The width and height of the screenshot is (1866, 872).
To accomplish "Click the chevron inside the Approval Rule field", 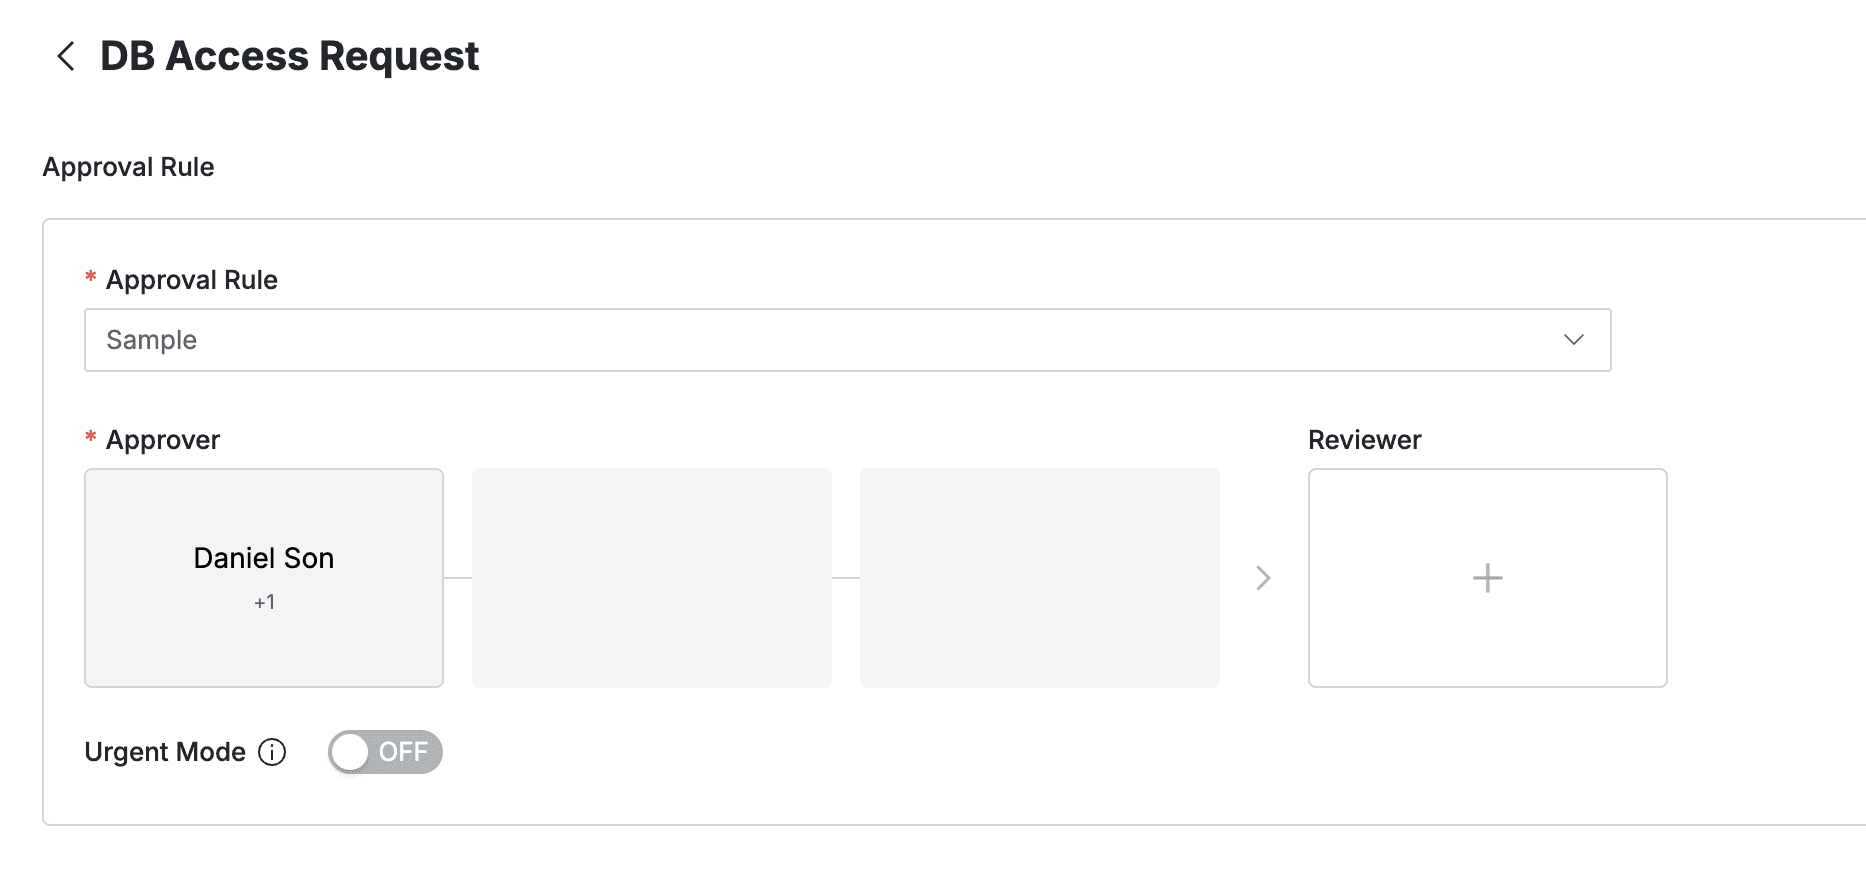I will pyautogui.click(x=1574, y=340).
